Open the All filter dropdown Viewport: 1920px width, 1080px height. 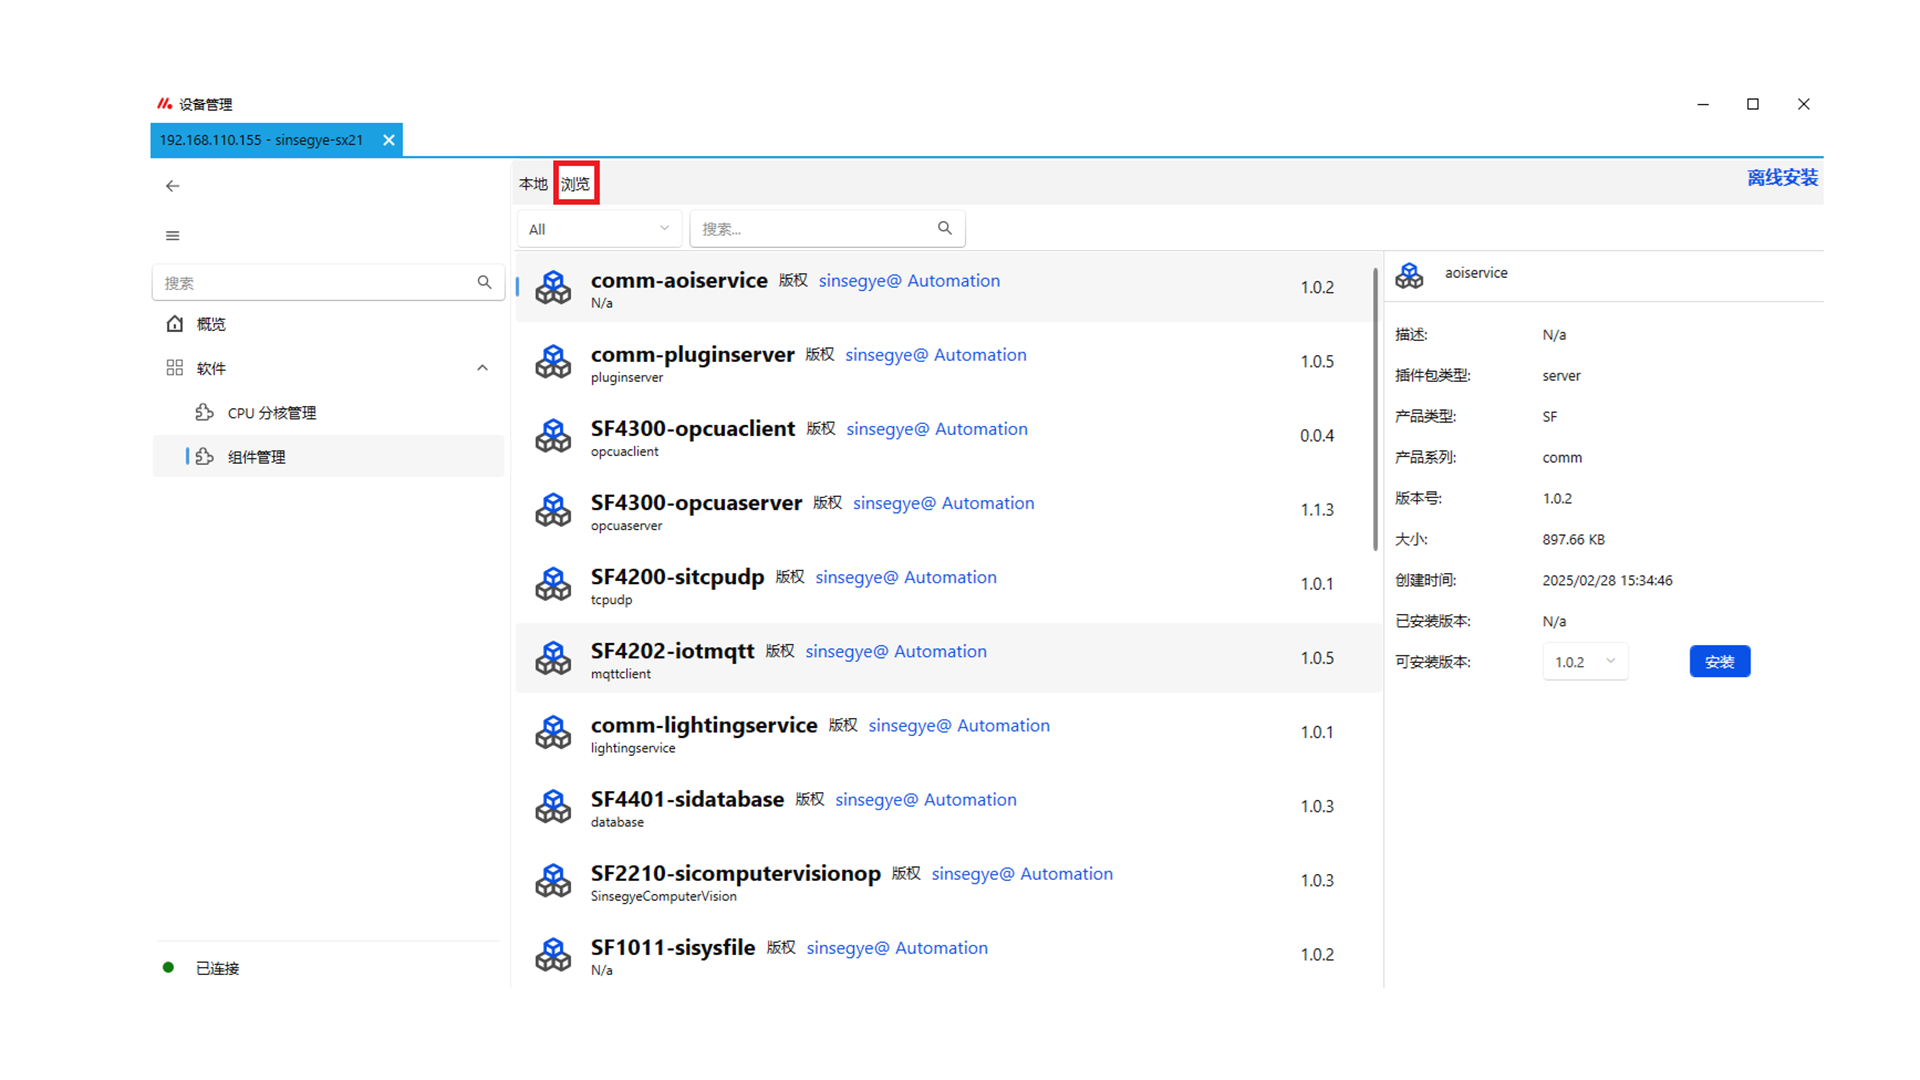coord(599,229)
